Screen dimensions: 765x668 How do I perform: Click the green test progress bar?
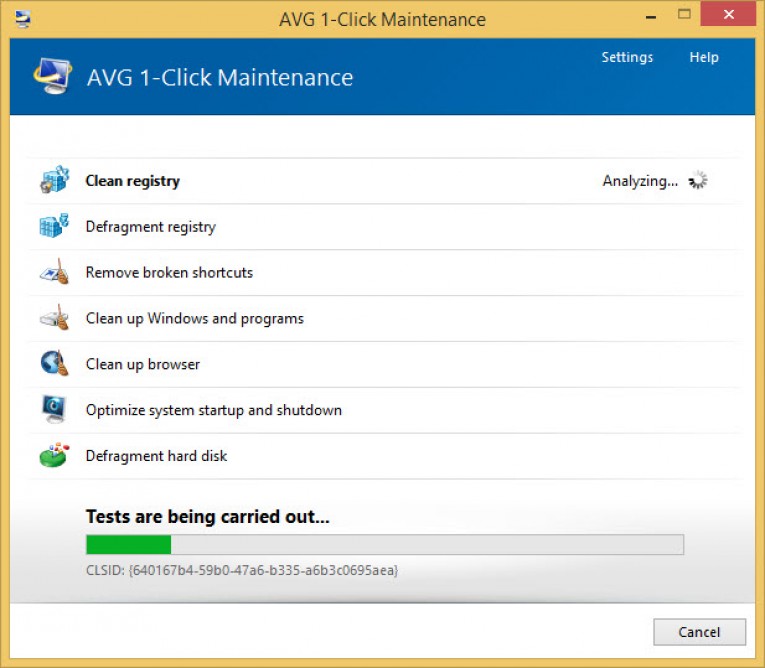pos(385,545)
